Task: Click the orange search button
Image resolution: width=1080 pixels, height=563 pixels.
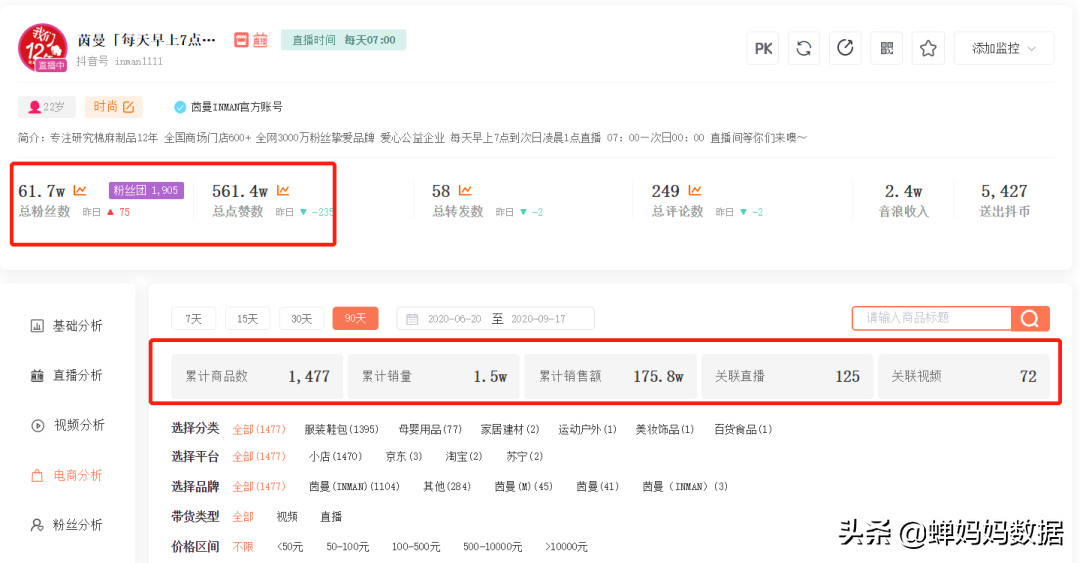Action: point(1030,318)
